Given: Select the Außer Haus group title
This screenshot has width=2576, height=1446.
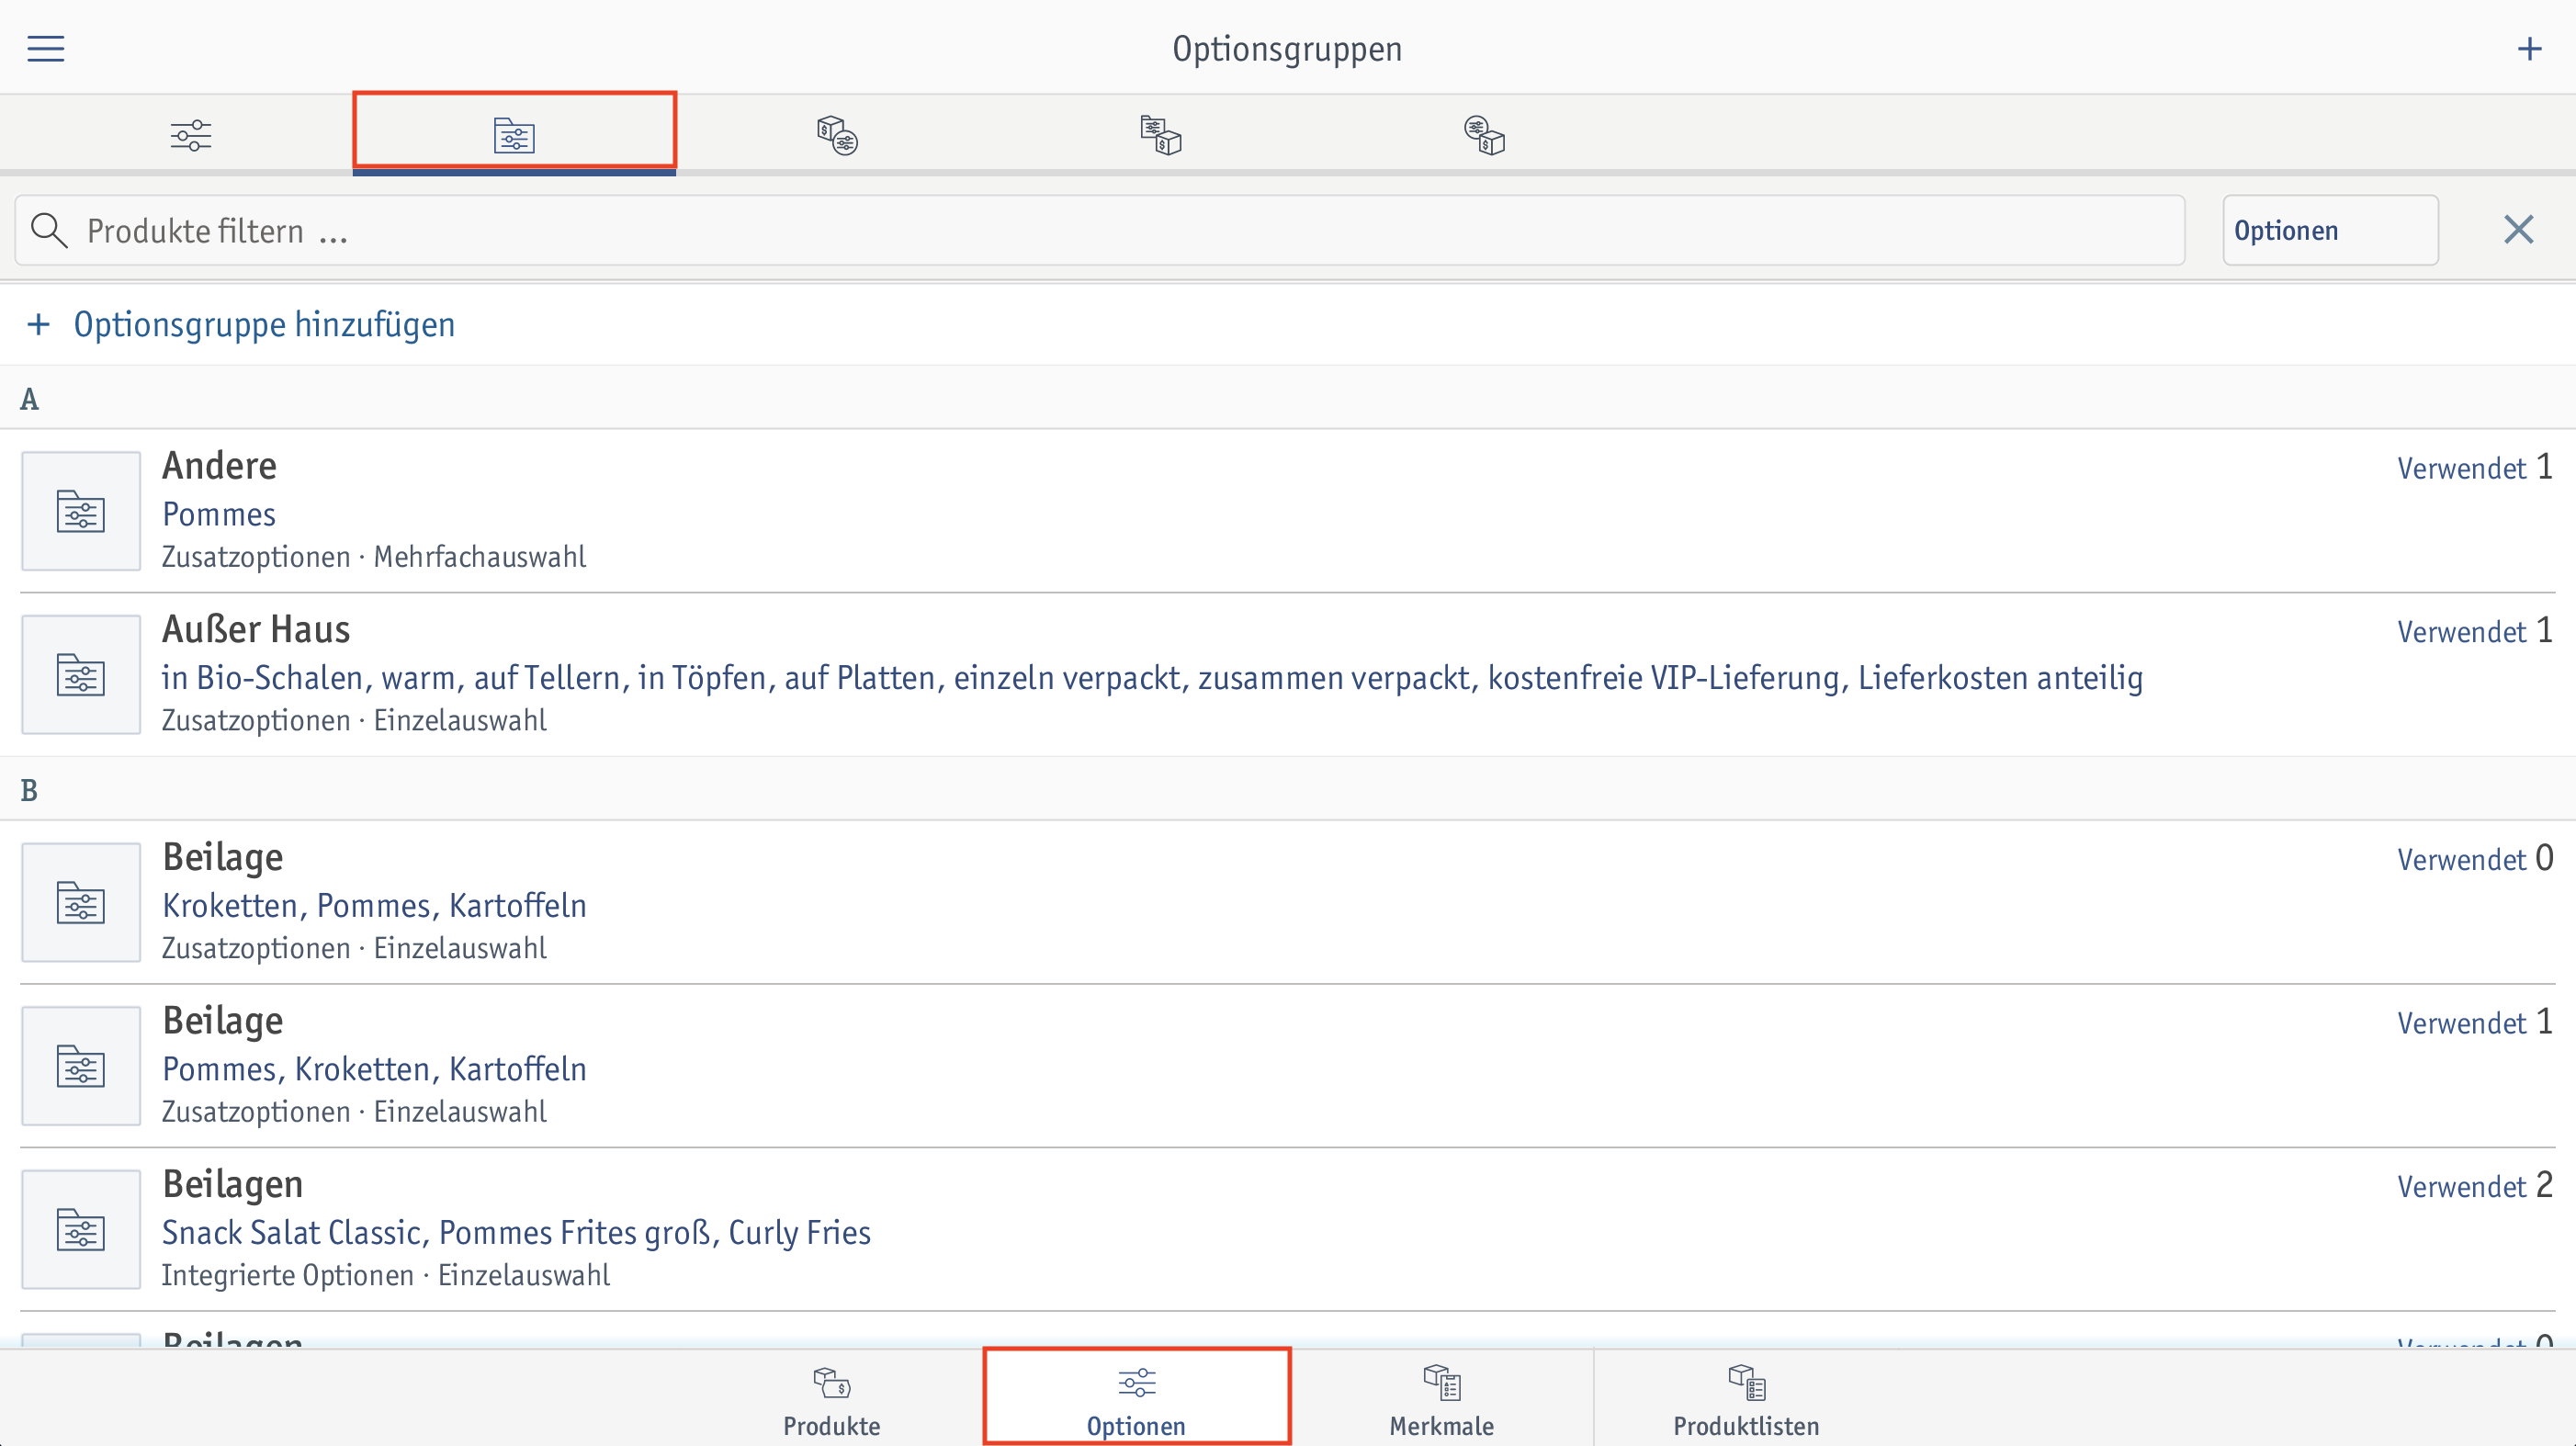Looking at the screenshot, I should point(256,630).
